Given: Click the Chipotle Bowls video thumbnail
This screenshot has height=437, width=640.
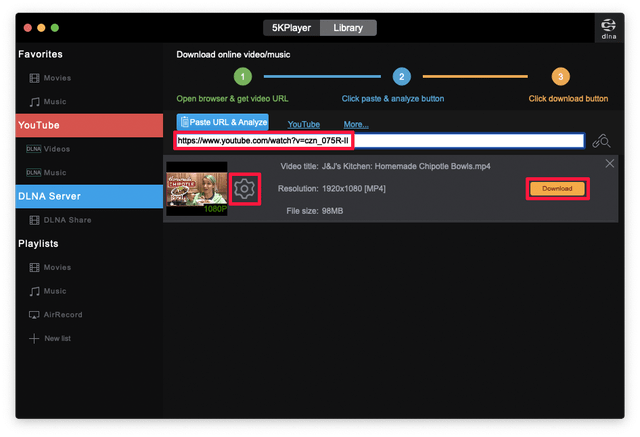Looking at the screenshot, I should tap(197, 189).
